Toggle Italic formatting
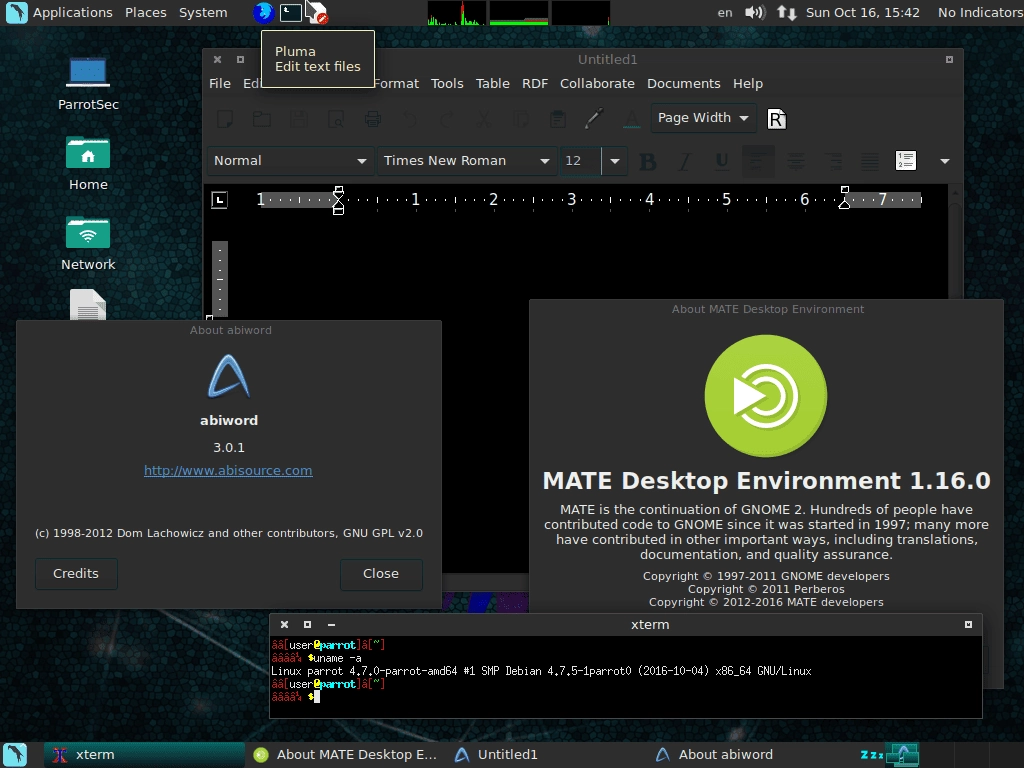1024x768 pixels. coord(684,161)
